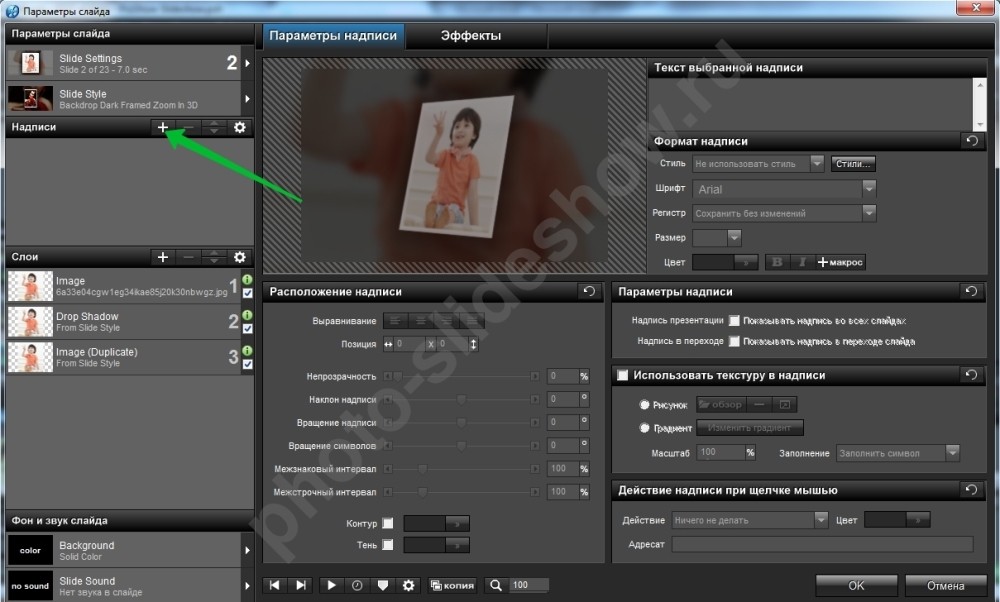Click the green info icon on the Image layer
1000x602 pixels.
pos(247,279)
